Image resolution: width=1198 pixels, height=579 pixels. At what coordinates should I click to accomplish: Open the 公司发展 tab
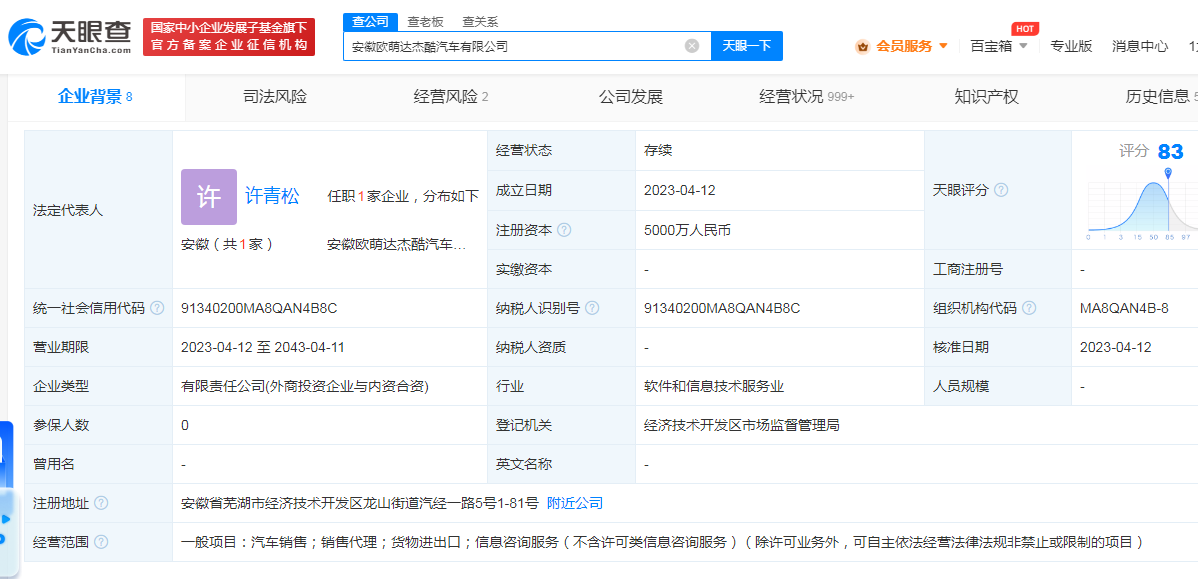pyautogui.click(x=630, y=97)
